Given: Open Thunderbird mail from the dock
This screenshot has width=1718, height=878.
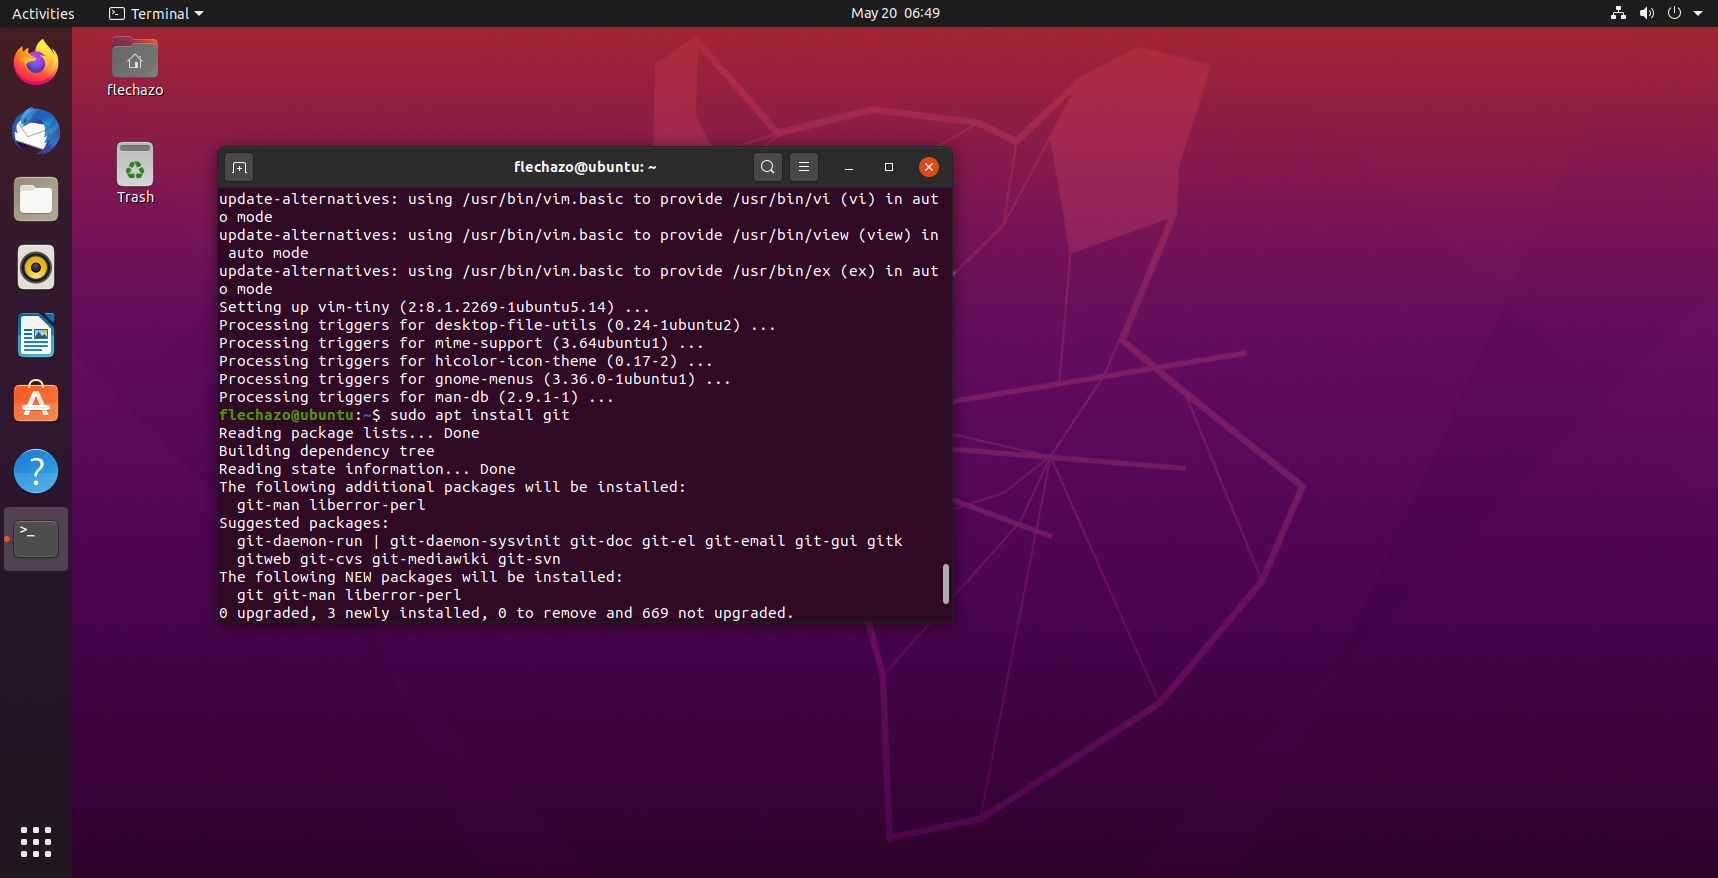Looking at the screenshot, I should (x=36, y=132).
